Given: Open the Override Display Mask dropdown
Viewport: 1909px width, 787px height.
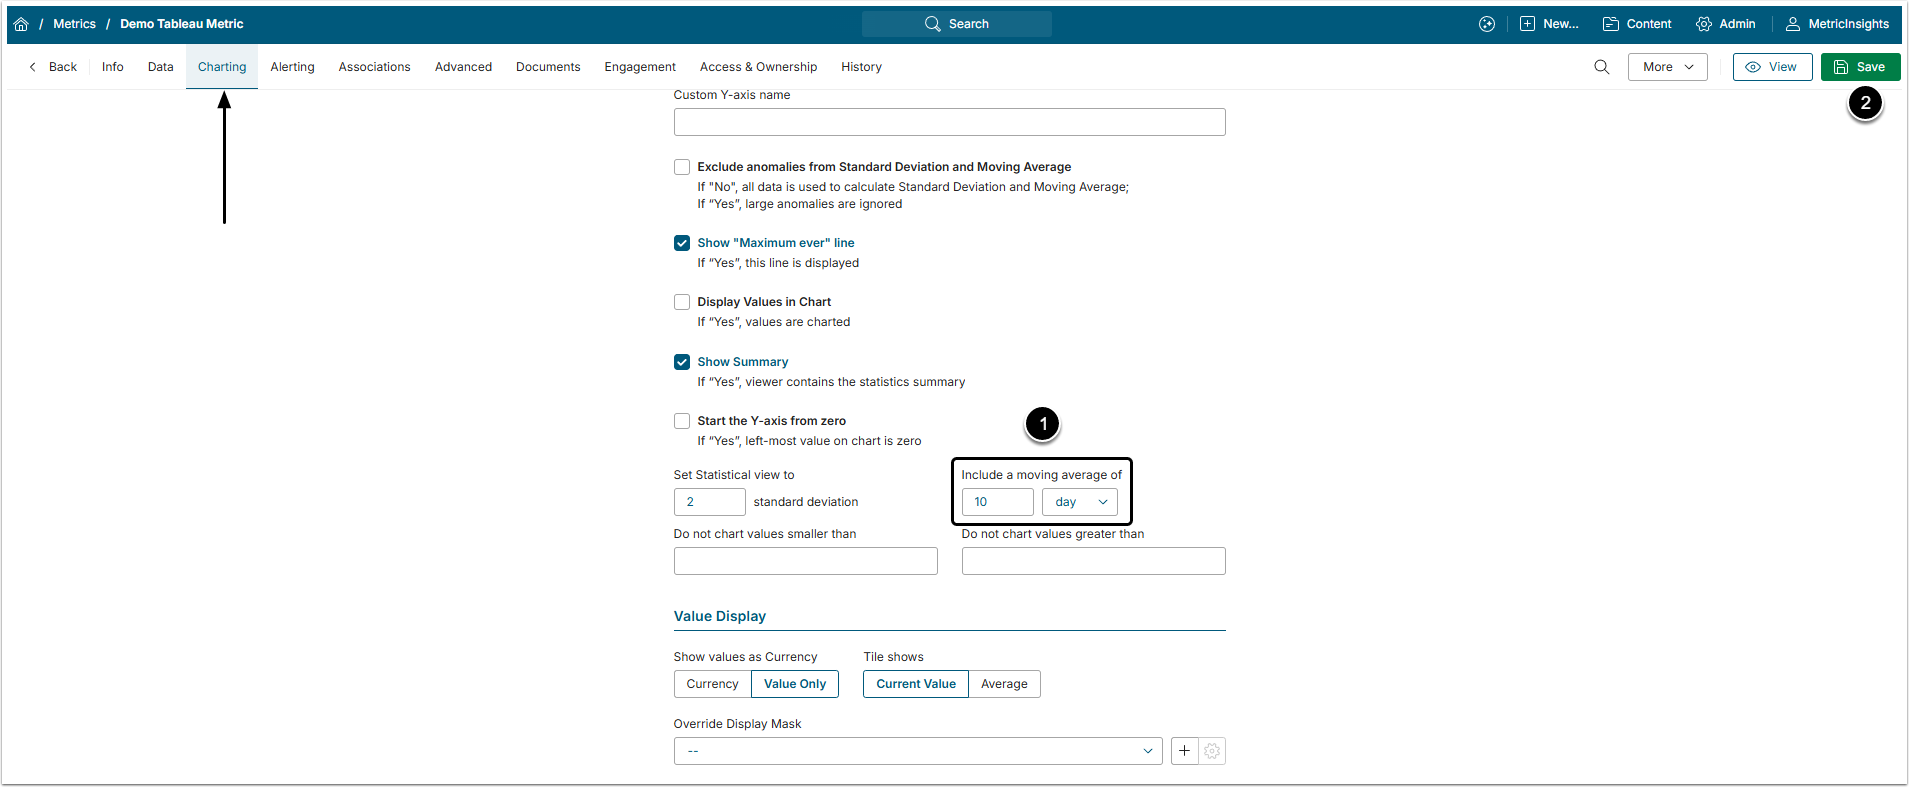Looking at the screenshot, I should (918, 751).
